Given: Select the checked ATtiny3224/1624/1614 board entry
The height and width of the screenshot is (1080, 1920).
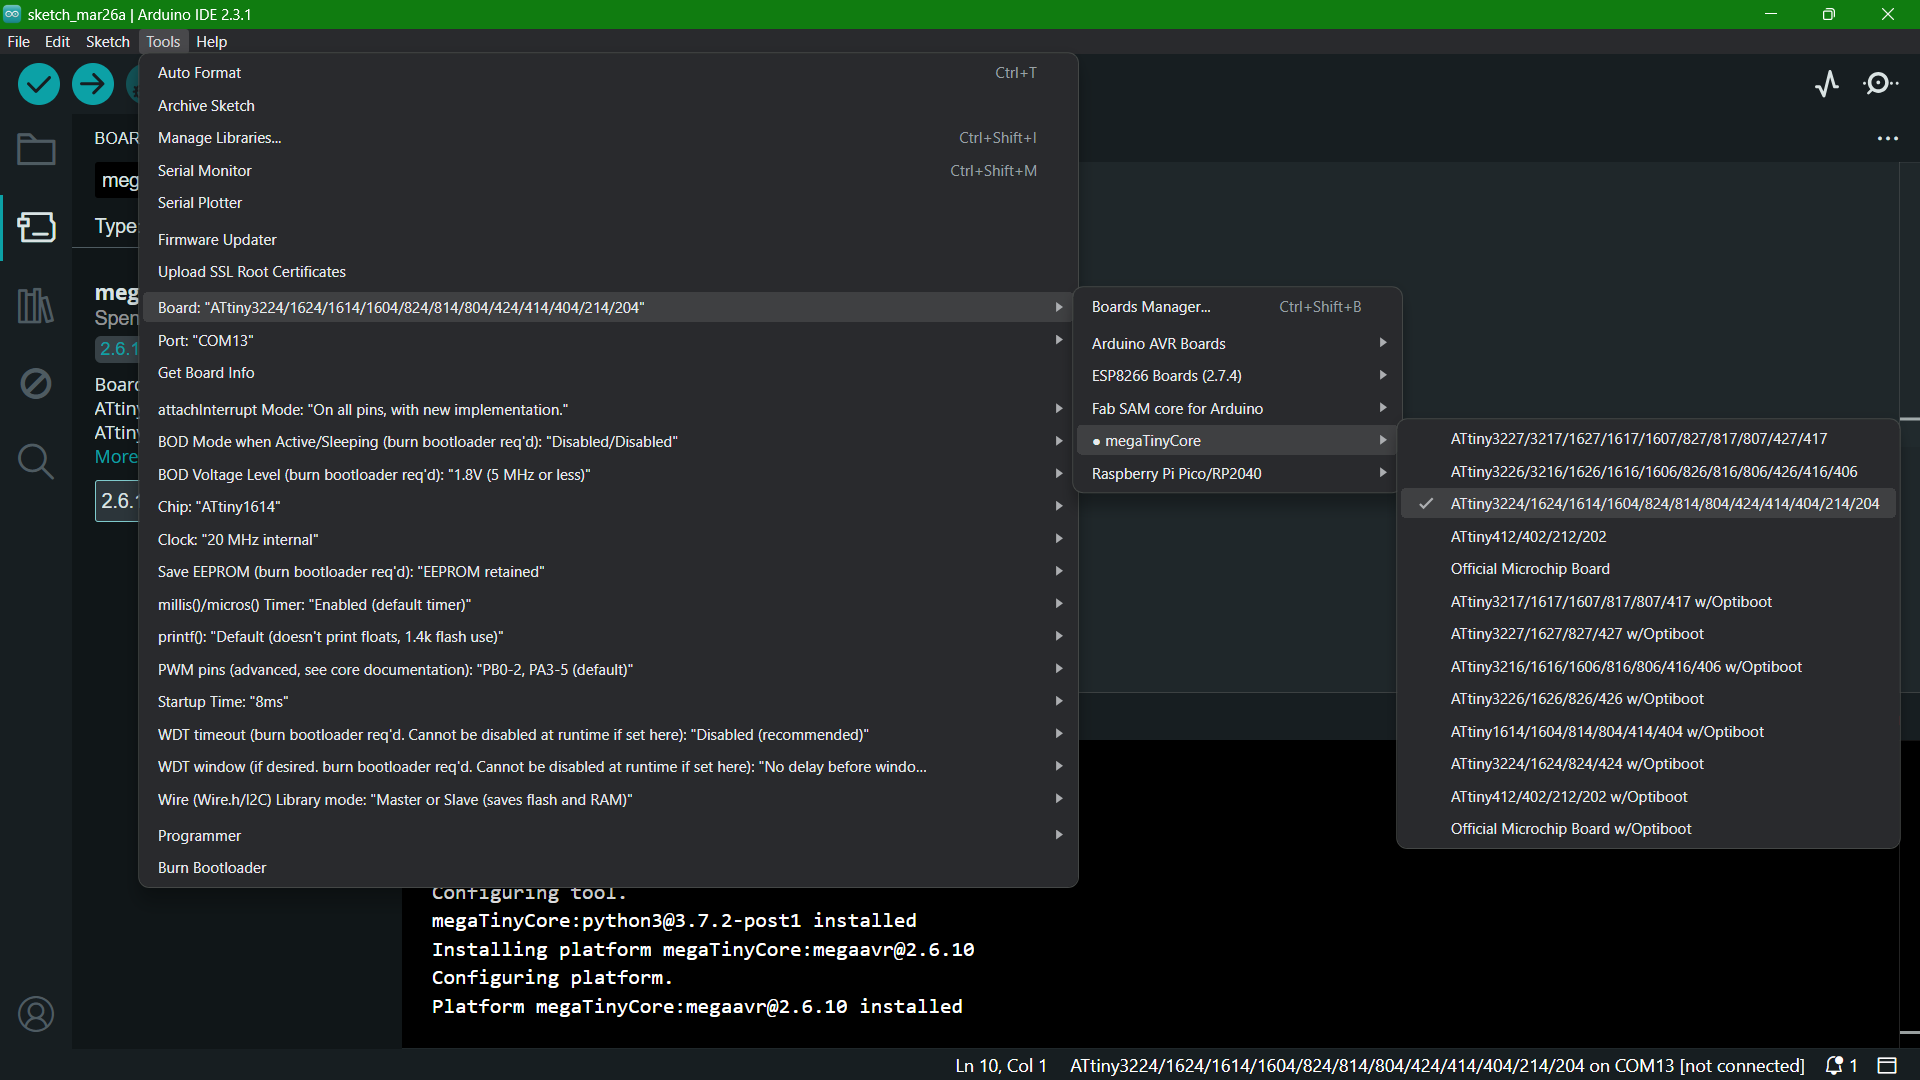Looking at the screenshot, I should click(x=1648, y=504).
